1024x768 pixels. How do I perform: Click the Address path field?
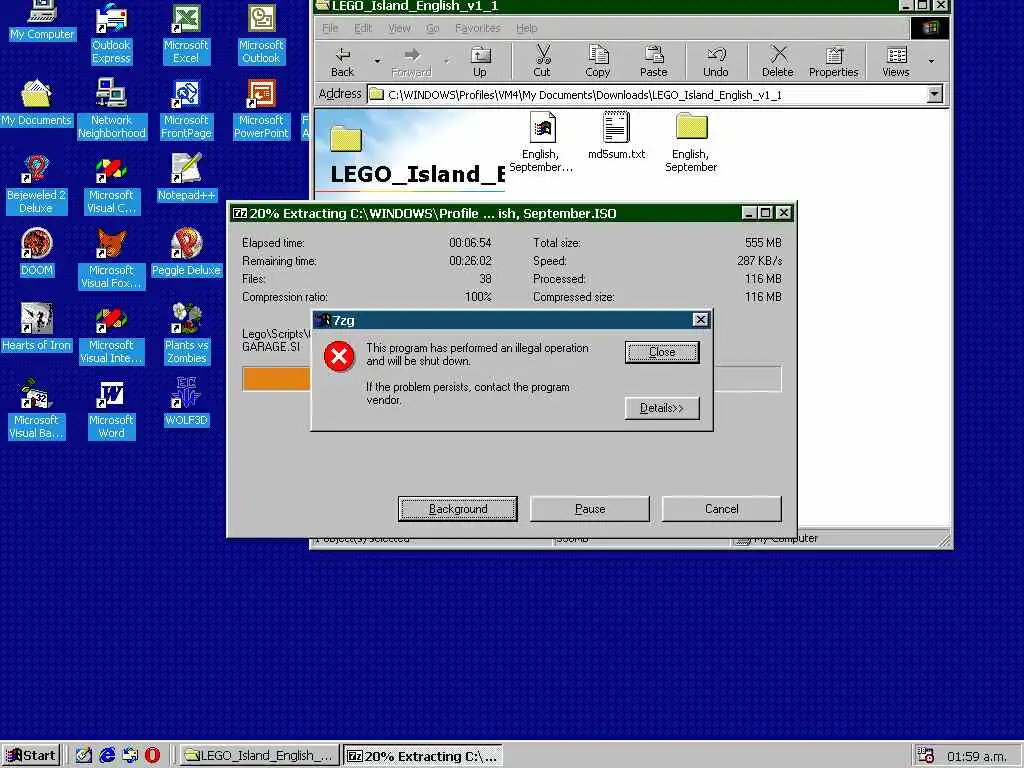click(x=647, y=95)
